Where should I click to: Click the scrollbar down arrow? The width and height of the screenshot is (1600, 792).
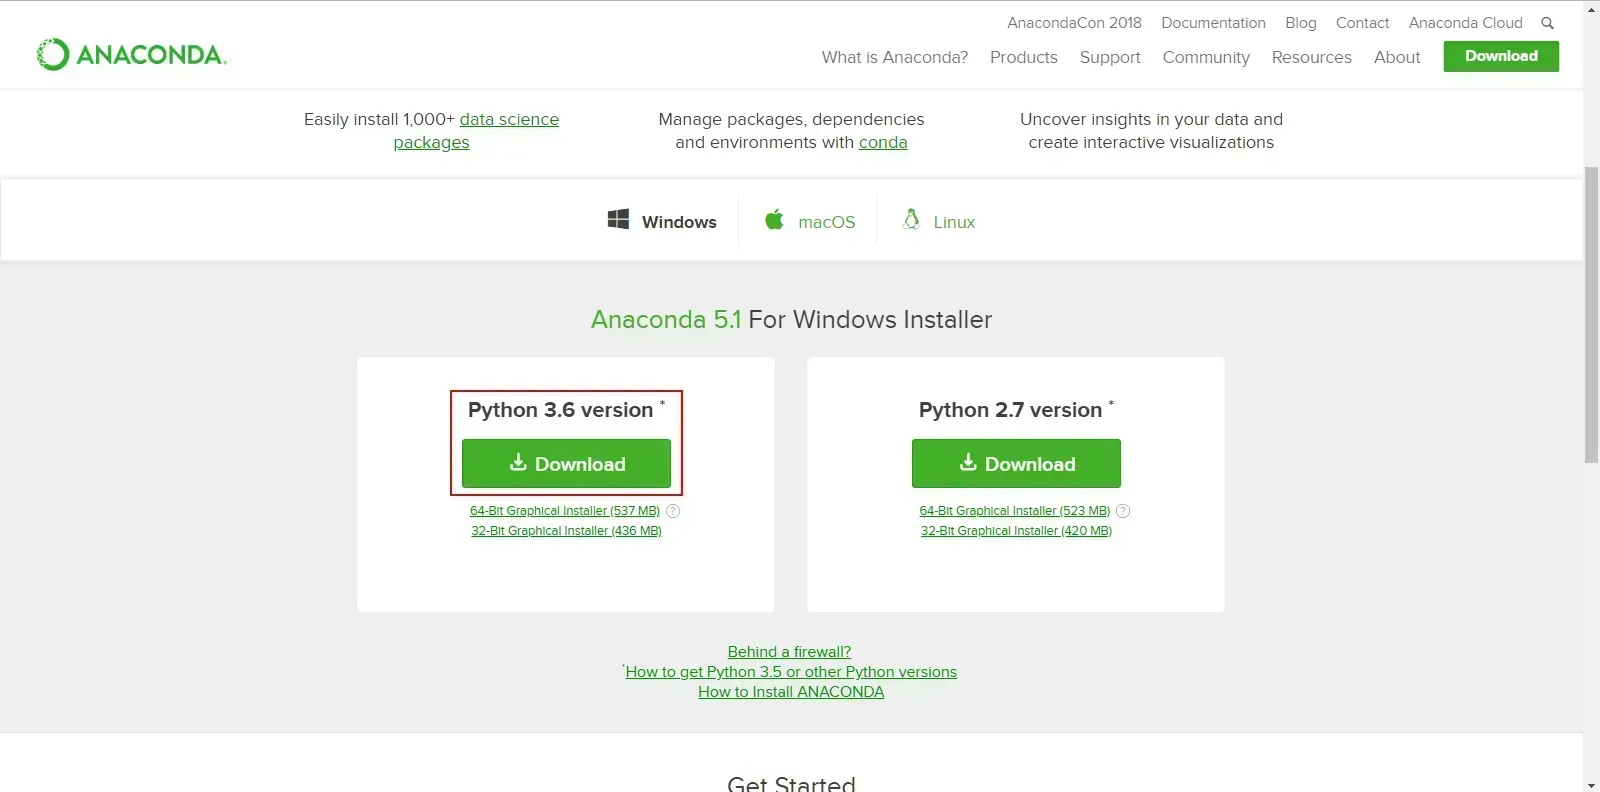coord(1591,784)
